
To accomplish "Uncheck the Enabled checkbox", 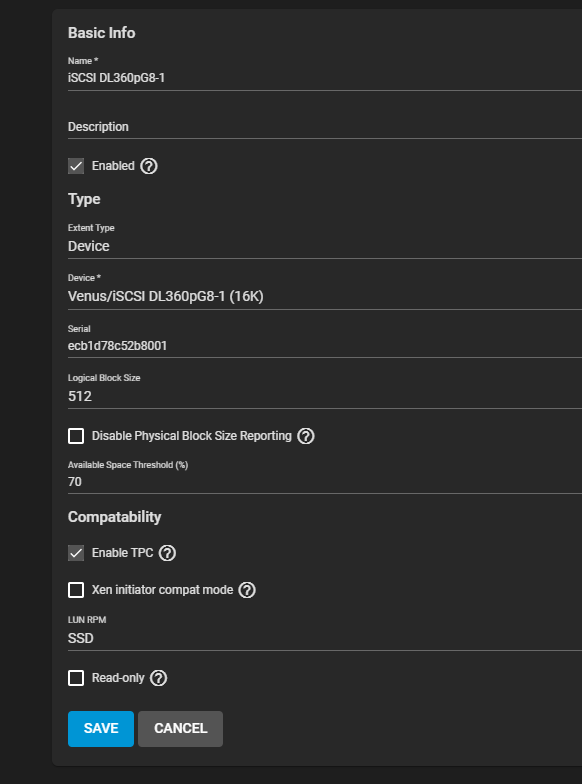I will [x=76, y=166].
